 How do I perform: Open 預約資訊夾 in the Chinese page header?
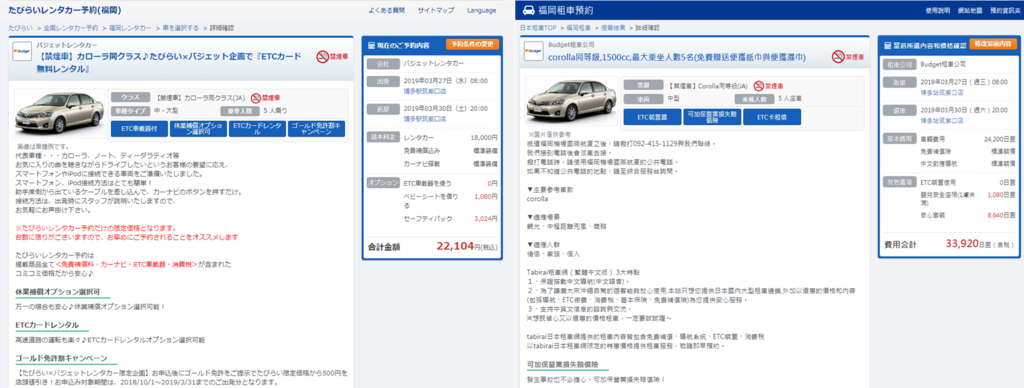pos(1004,10)
